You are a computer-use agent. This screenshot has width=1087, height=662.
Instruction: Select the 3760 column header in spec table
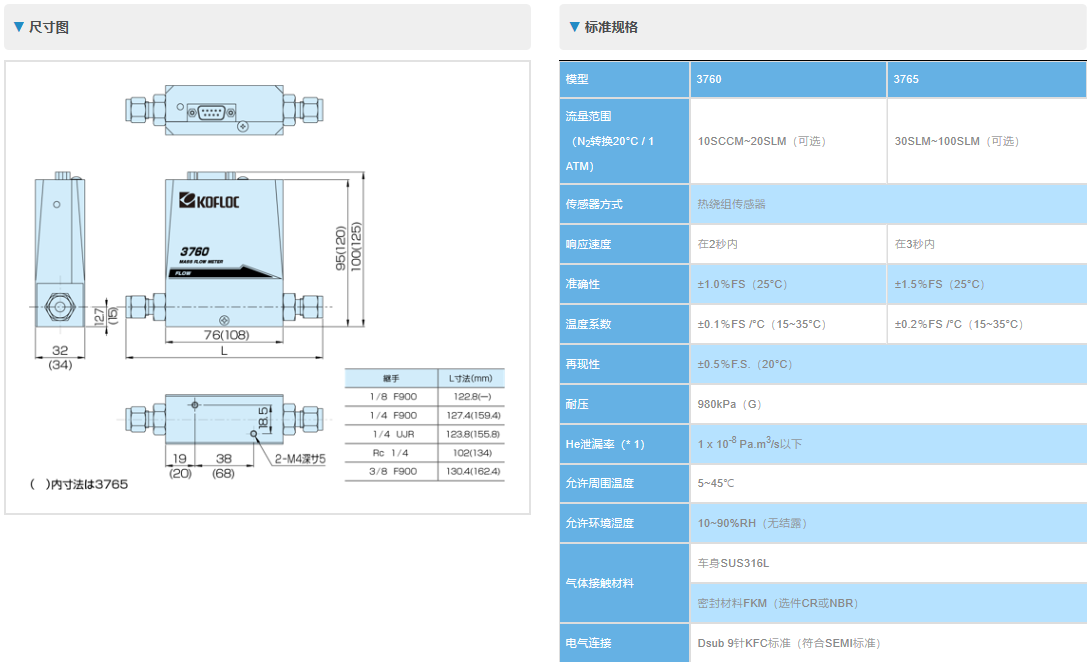point(788,79)
